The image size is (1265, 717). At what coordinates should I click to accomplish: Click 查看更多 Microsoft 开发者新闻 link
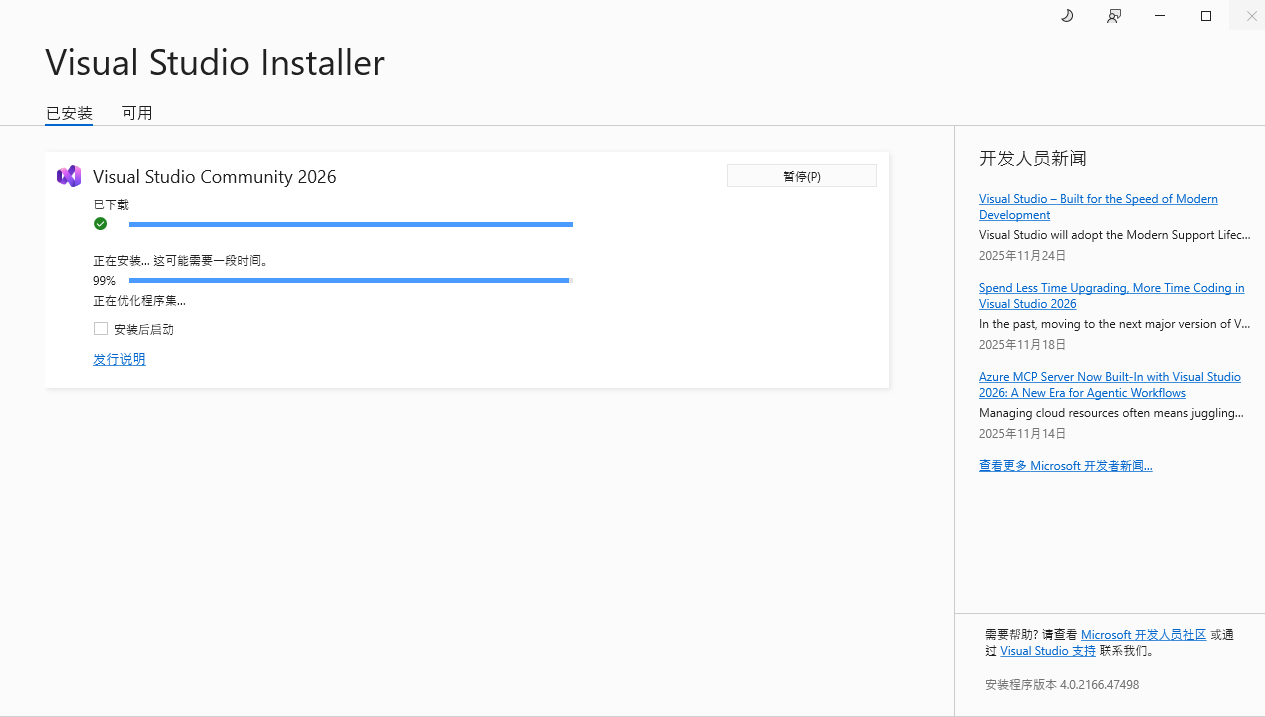coord(1065,466)
